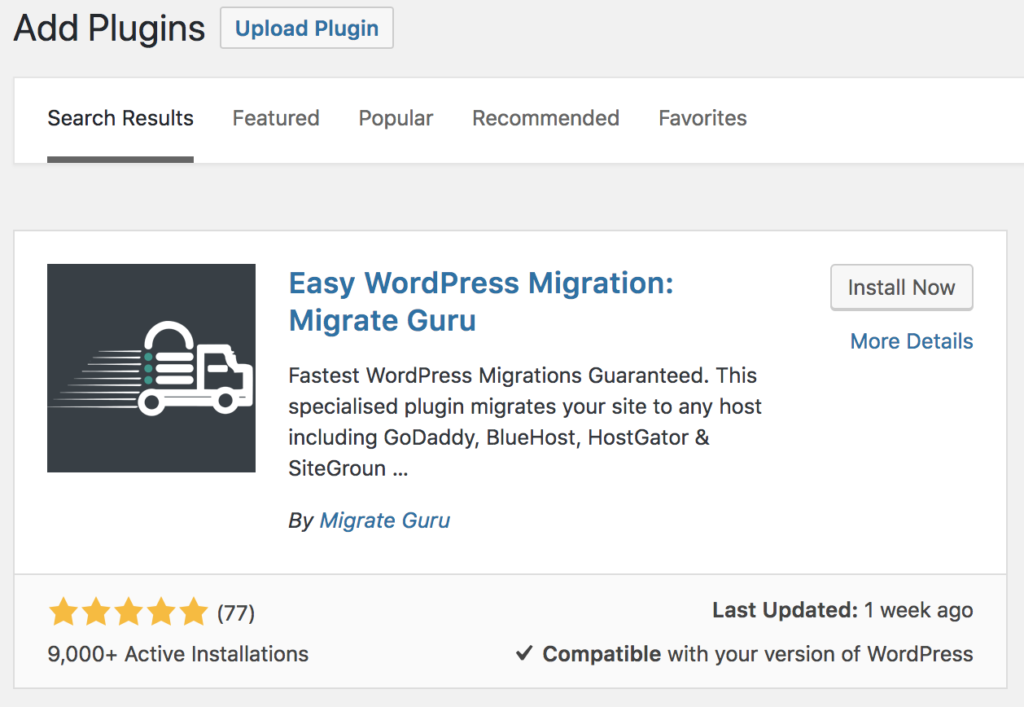Open the More Details link
1024x707 pixels.
coord(911,341)
